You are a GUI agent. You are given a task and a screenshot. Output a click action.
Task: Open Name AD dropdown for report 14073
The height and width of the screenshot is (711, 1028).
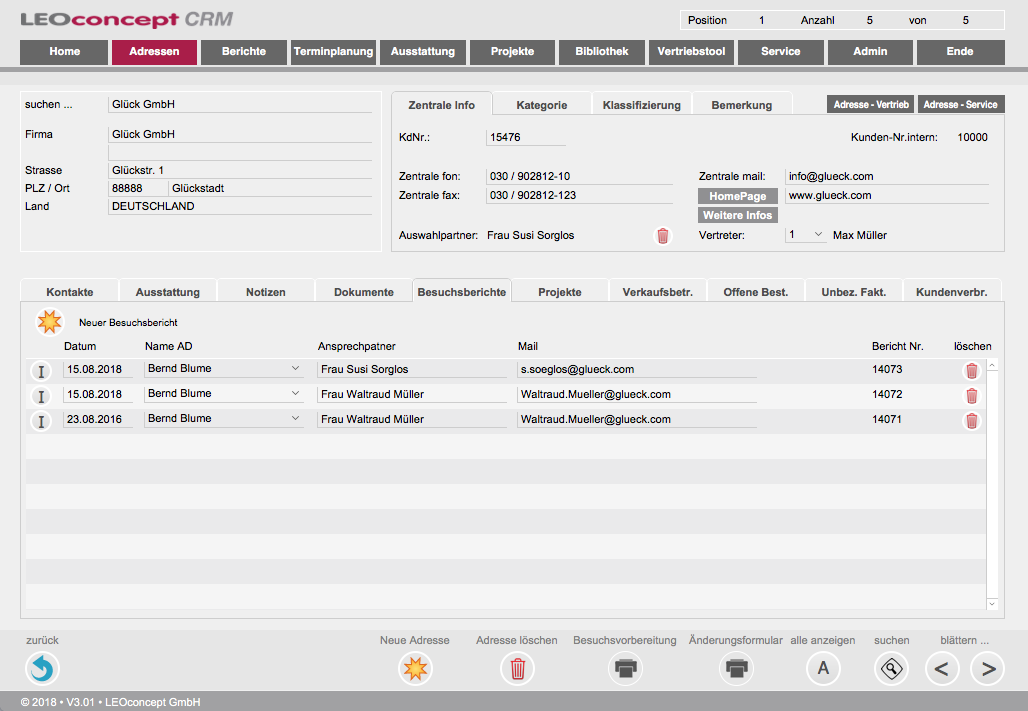tap(295, 369)
